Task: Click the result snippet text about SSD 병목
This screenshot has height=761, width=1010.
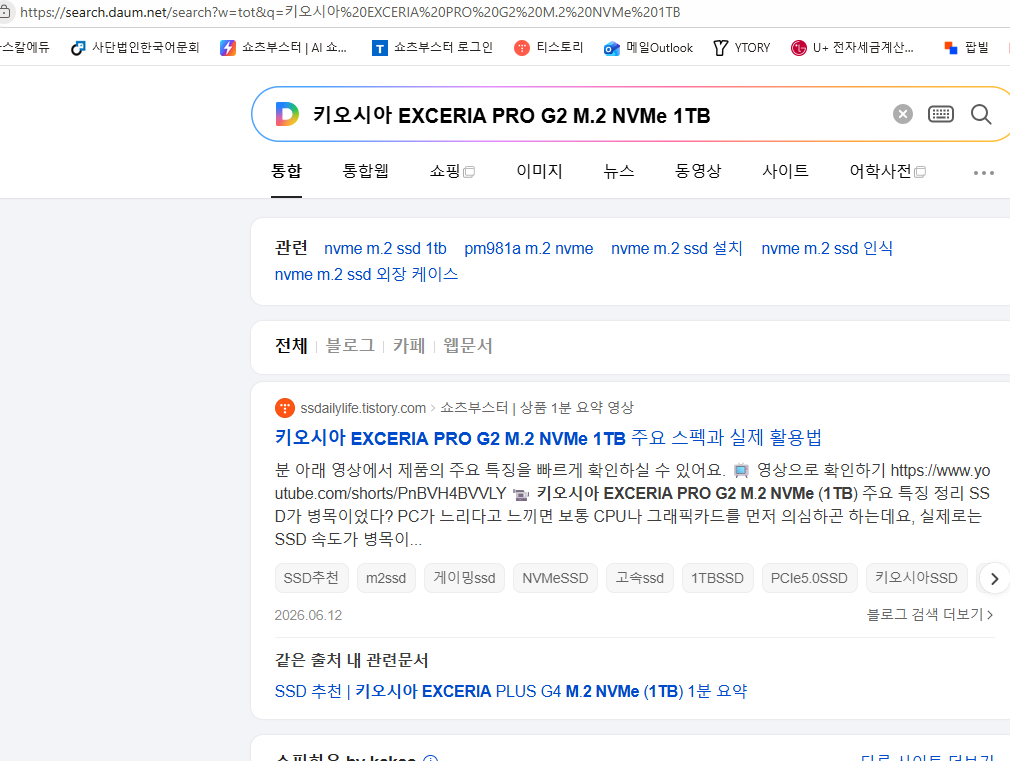Action: pos(632,505)
